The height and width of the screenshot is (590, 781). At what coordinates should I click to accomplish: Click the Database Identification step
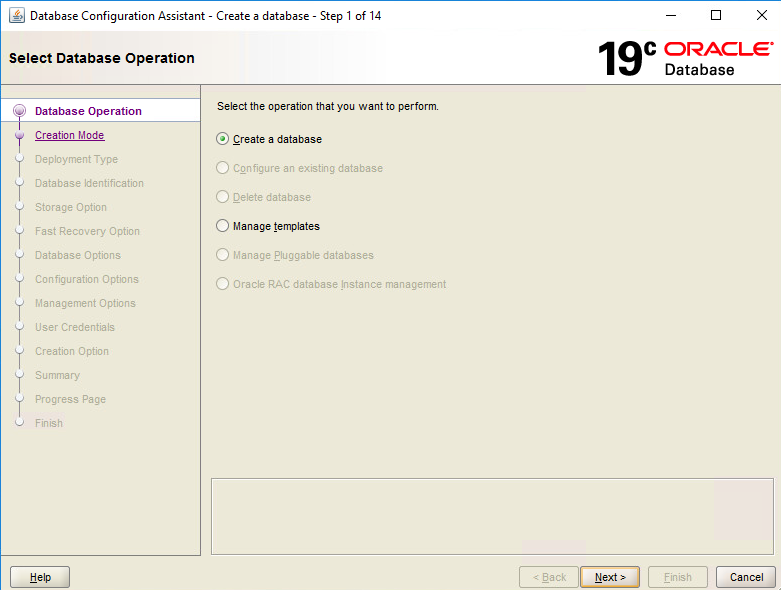(89, 183)
